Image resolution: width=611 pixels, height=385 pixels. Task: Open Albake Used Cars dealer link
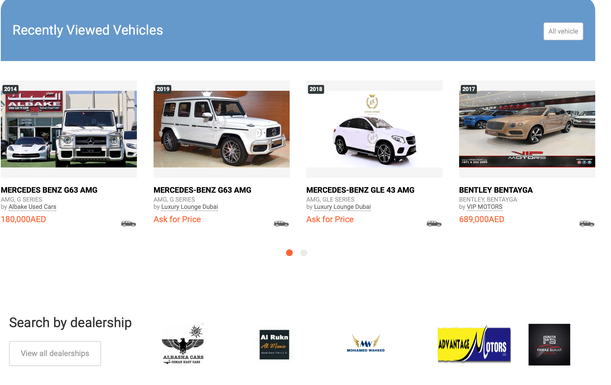[32, 207]
